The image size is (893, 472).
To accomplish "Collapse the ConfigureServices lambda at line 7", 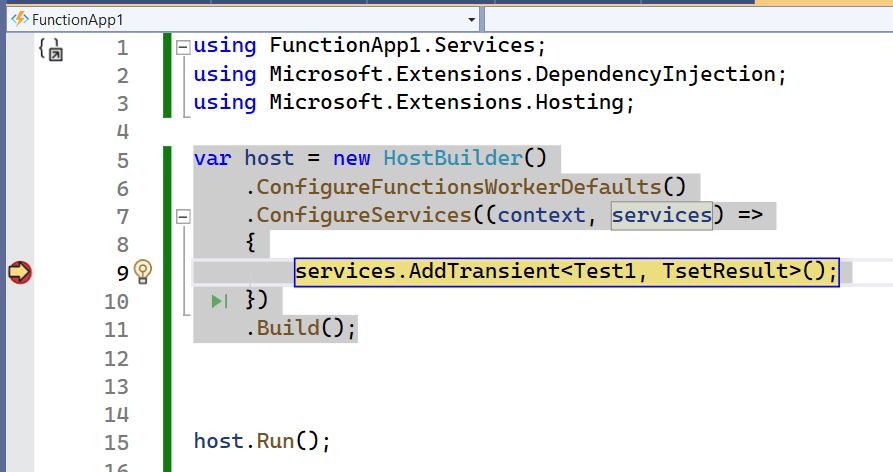I will 183,216.
